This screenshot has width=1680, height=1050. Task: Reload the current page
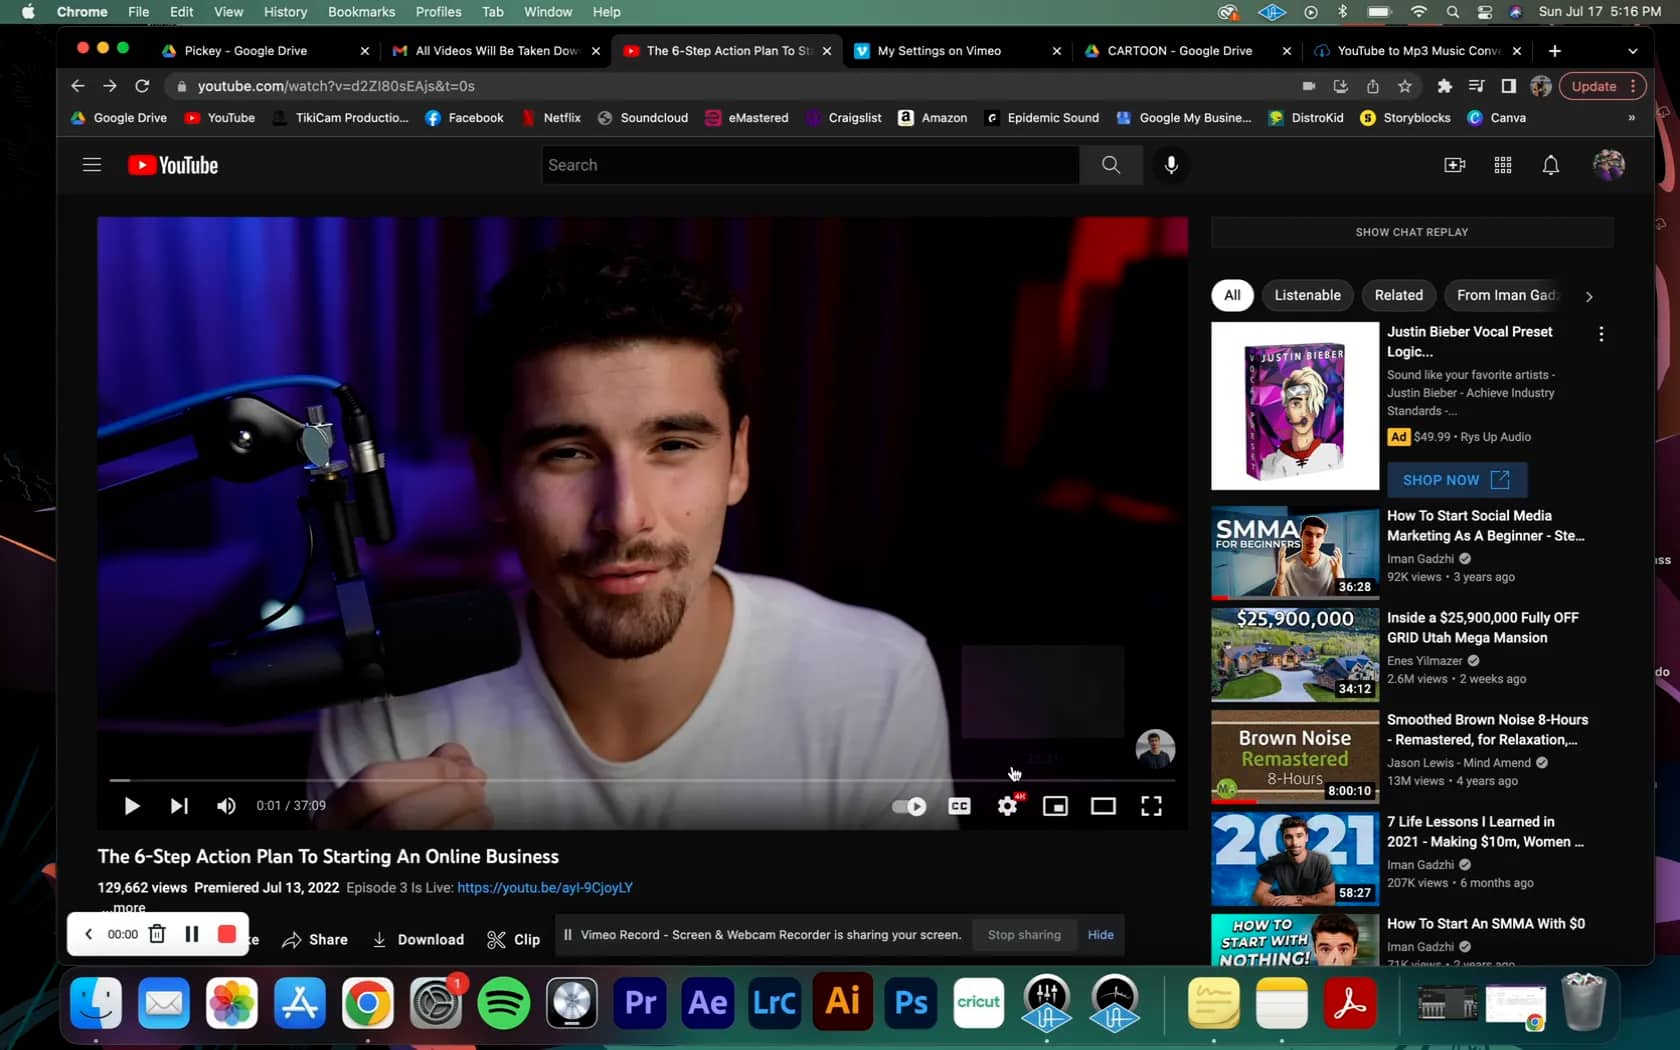click(x=142, y=86)
